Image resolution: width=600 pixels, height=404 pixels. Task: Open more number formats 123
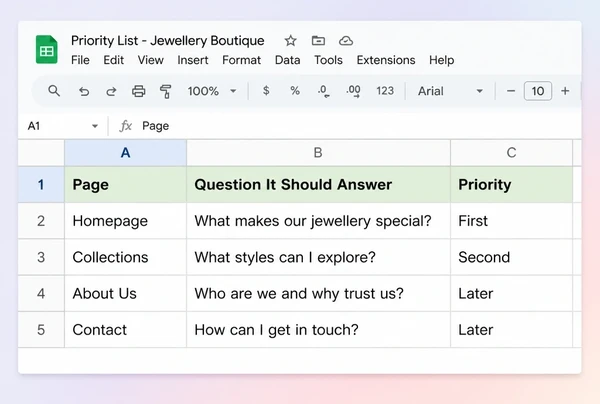385,91
